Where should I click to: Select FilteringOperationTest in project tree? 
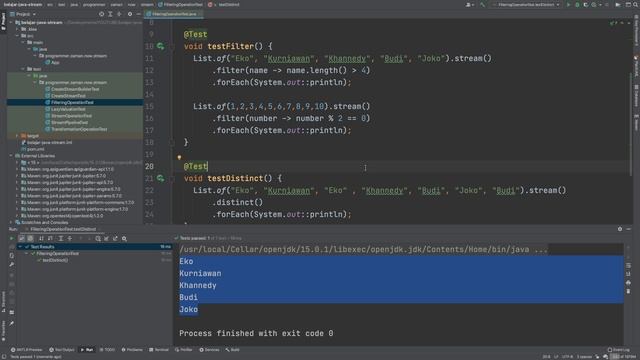(x=72, y=102)
